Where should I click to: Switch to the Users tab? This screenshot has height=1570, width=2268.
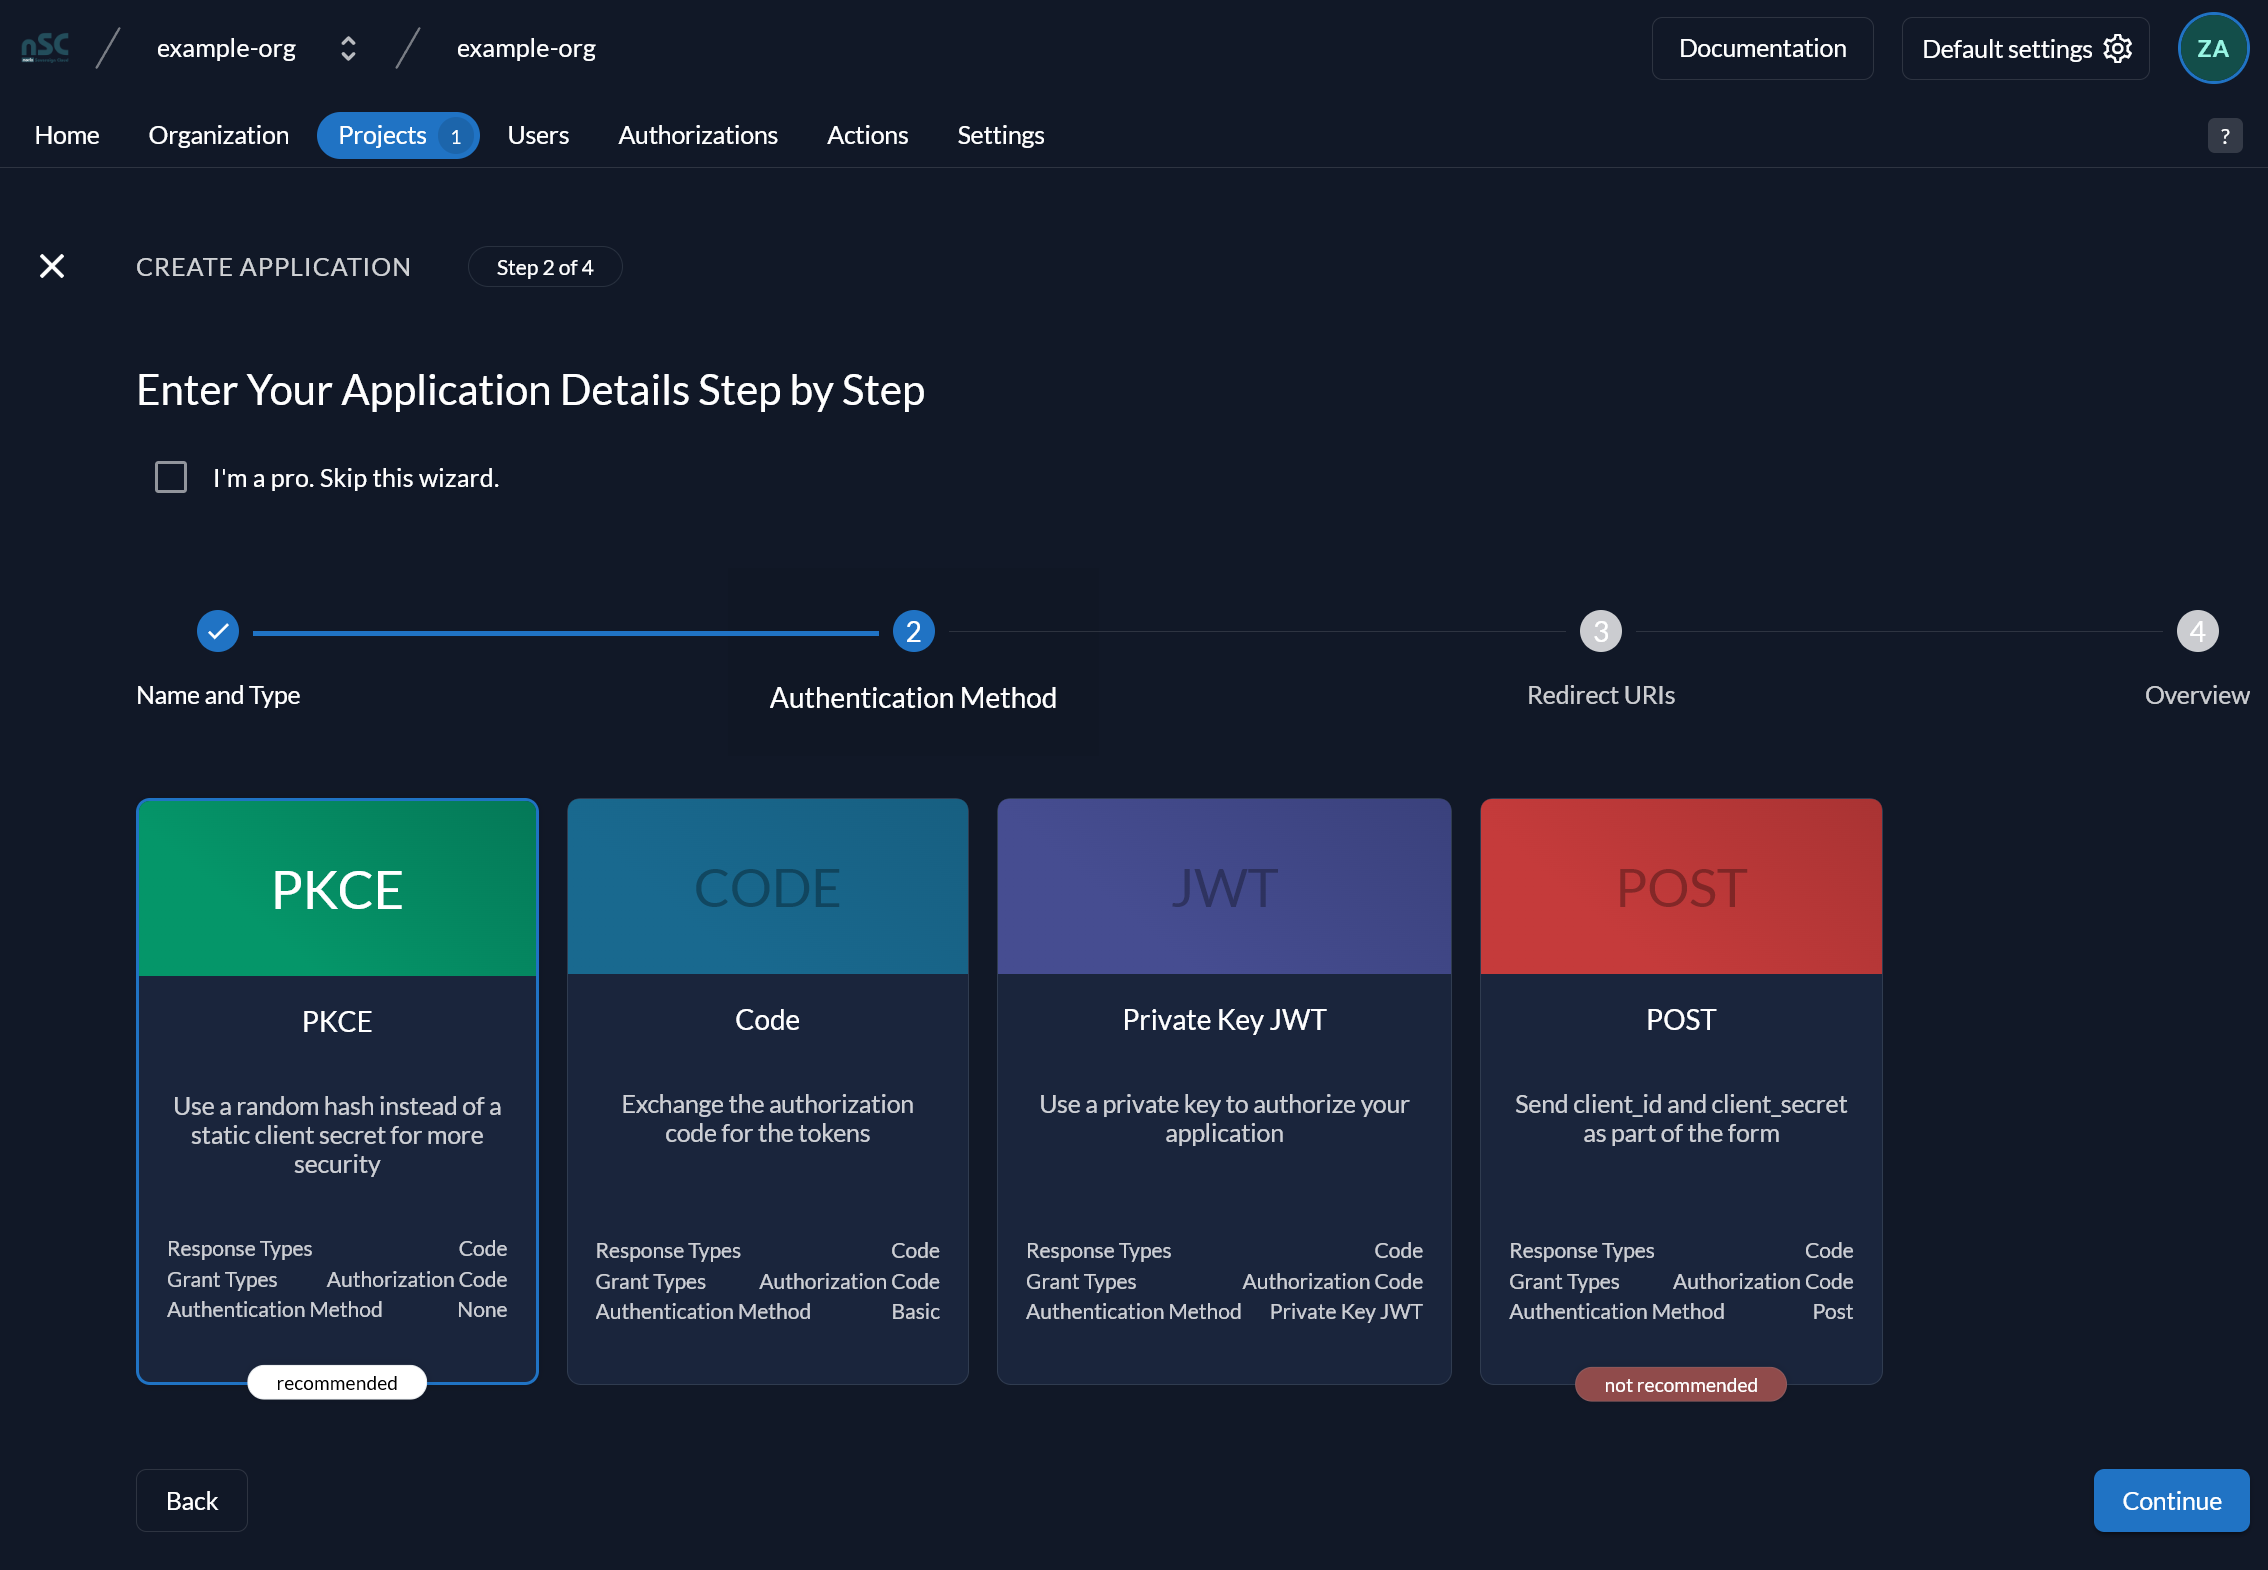538,135
